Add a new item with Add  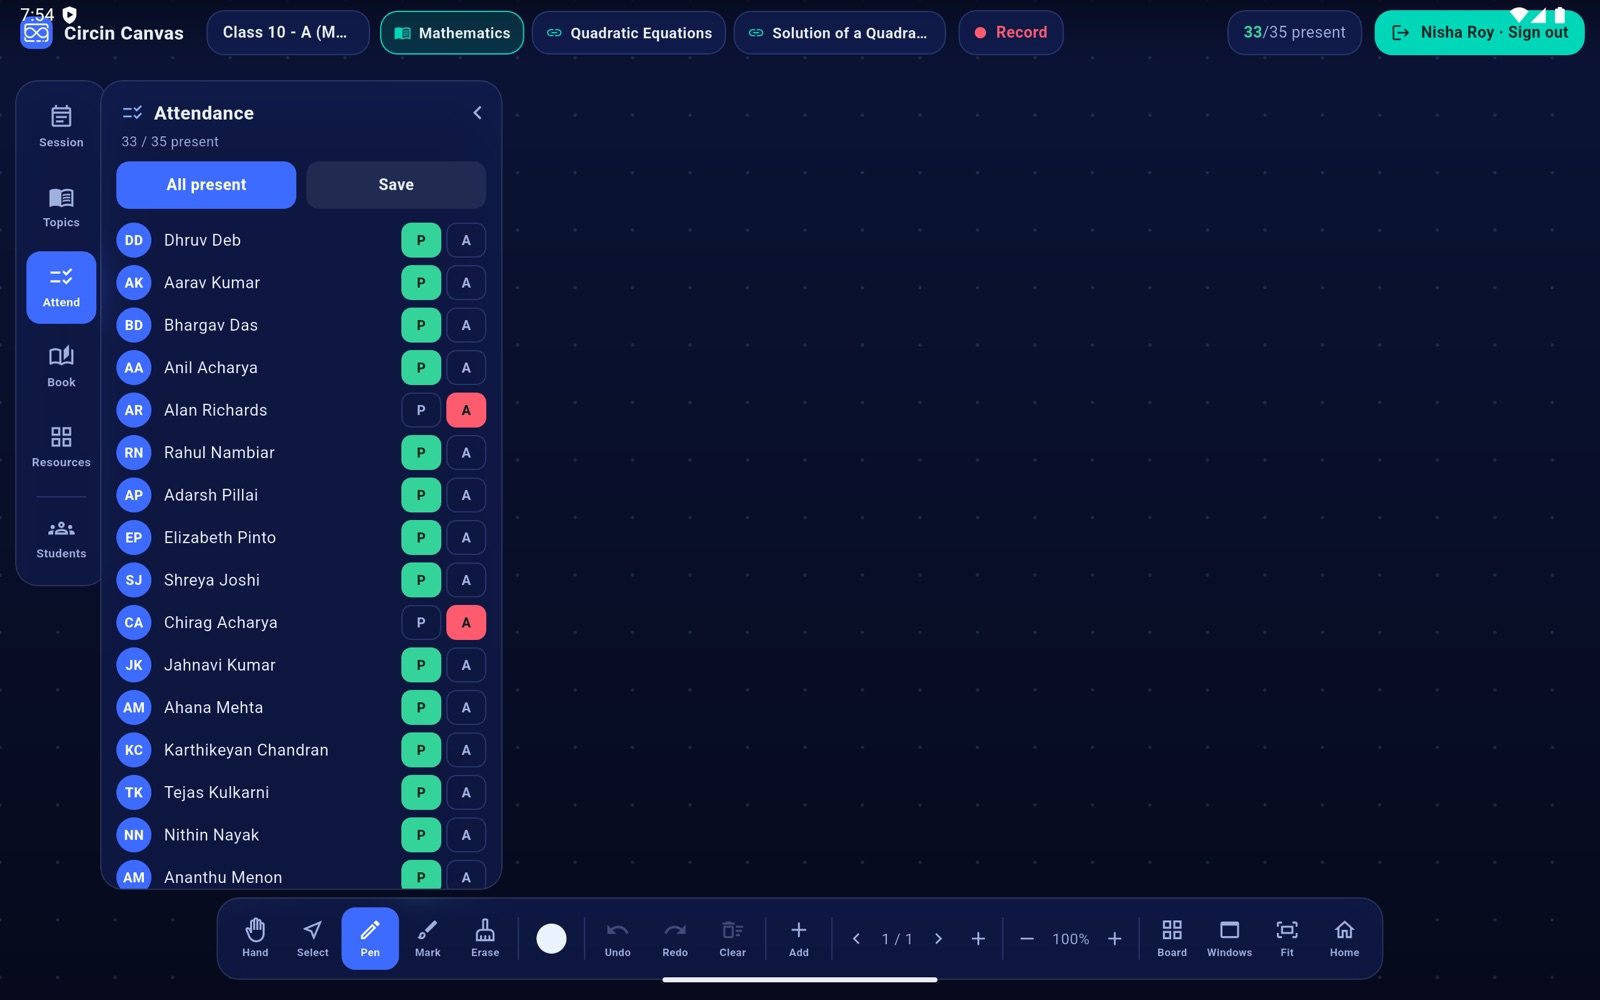pyautogui.click(x=799, y=938)
